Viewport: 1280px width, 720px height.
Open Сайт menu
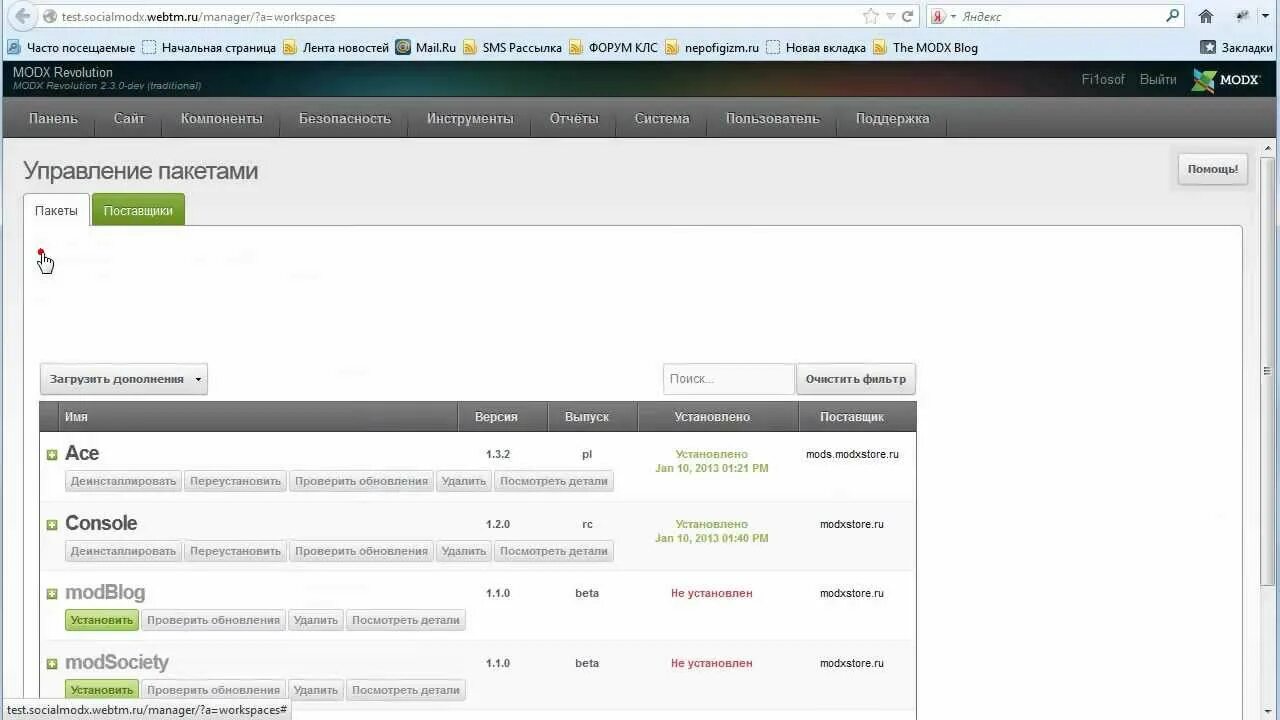point(129,118)
